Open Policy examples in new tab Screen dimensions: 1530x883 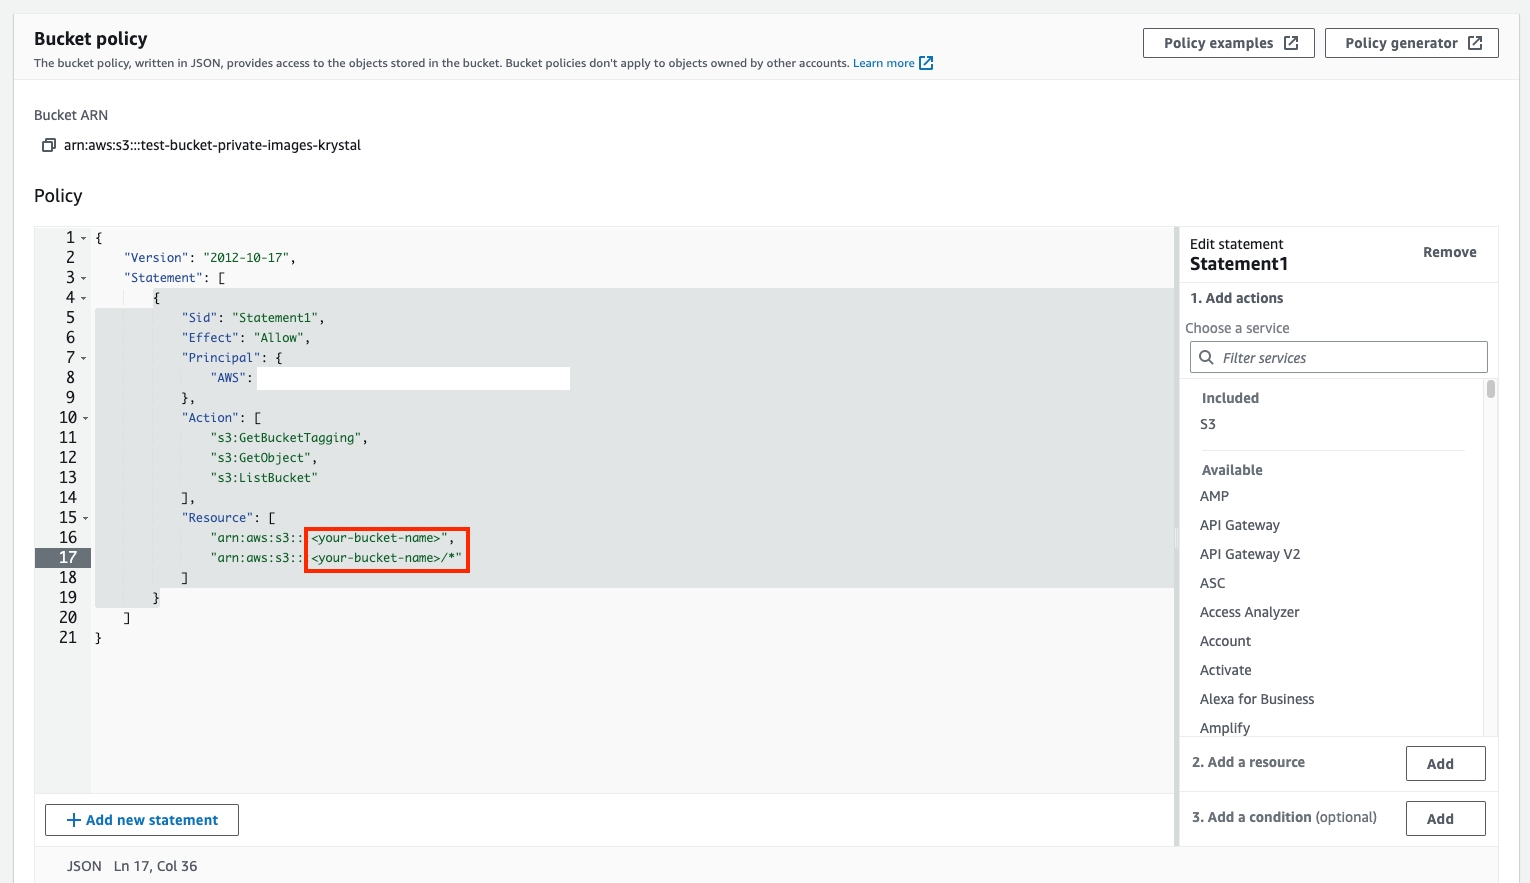(x=1228, y=43)
